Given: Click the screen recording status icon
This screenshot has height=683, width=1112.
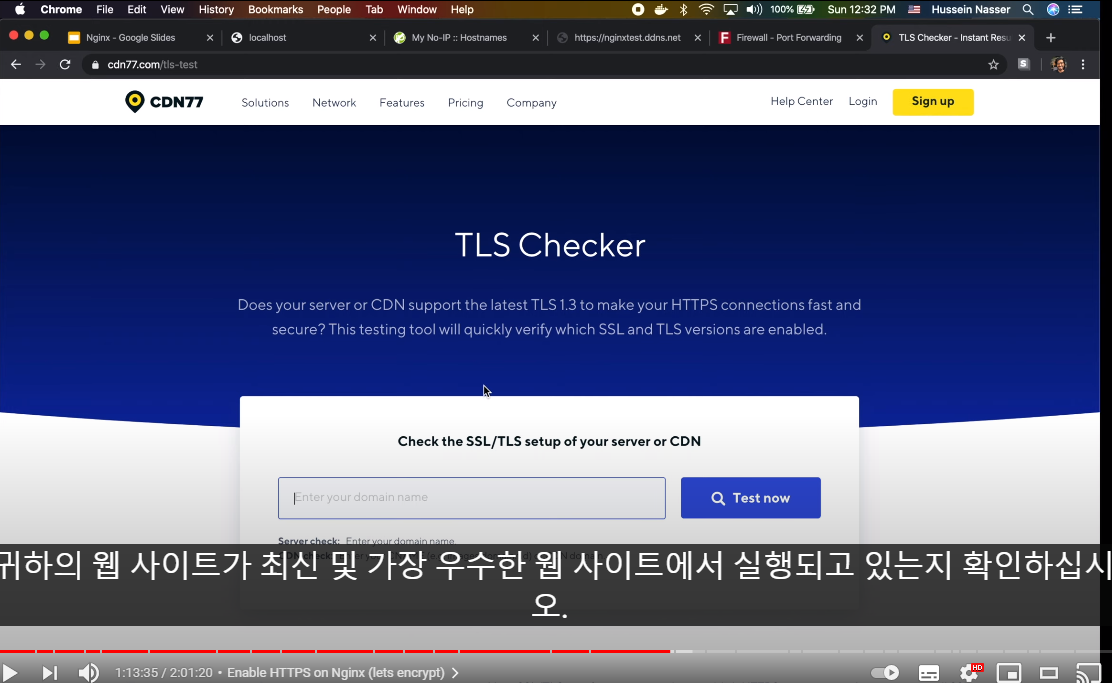Looking at the screenshot, I should pos(638,9).
